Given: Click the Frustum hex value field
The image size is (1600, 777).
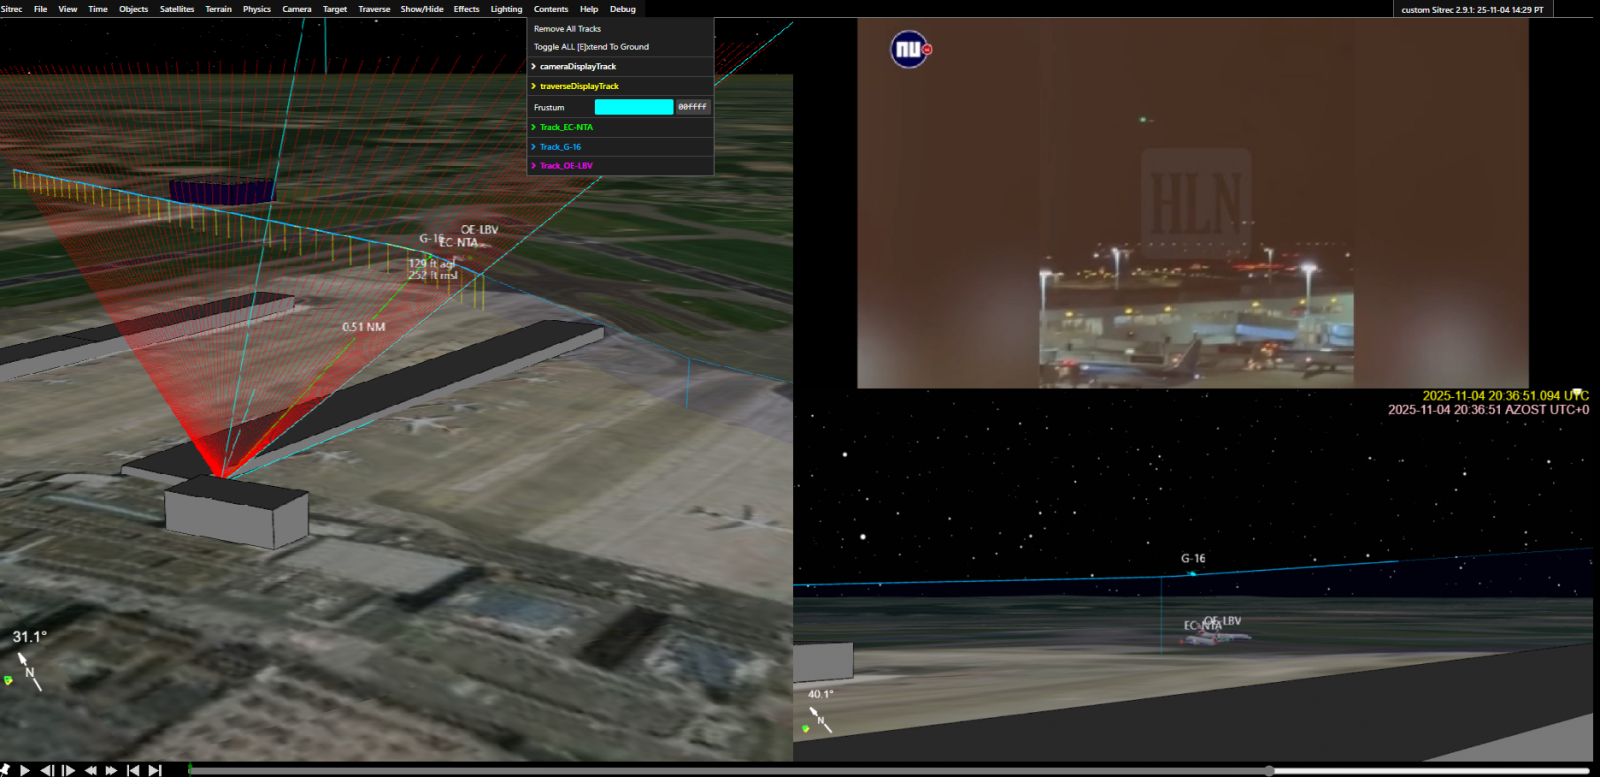Looking at the screenshot, I should point(692,107).
